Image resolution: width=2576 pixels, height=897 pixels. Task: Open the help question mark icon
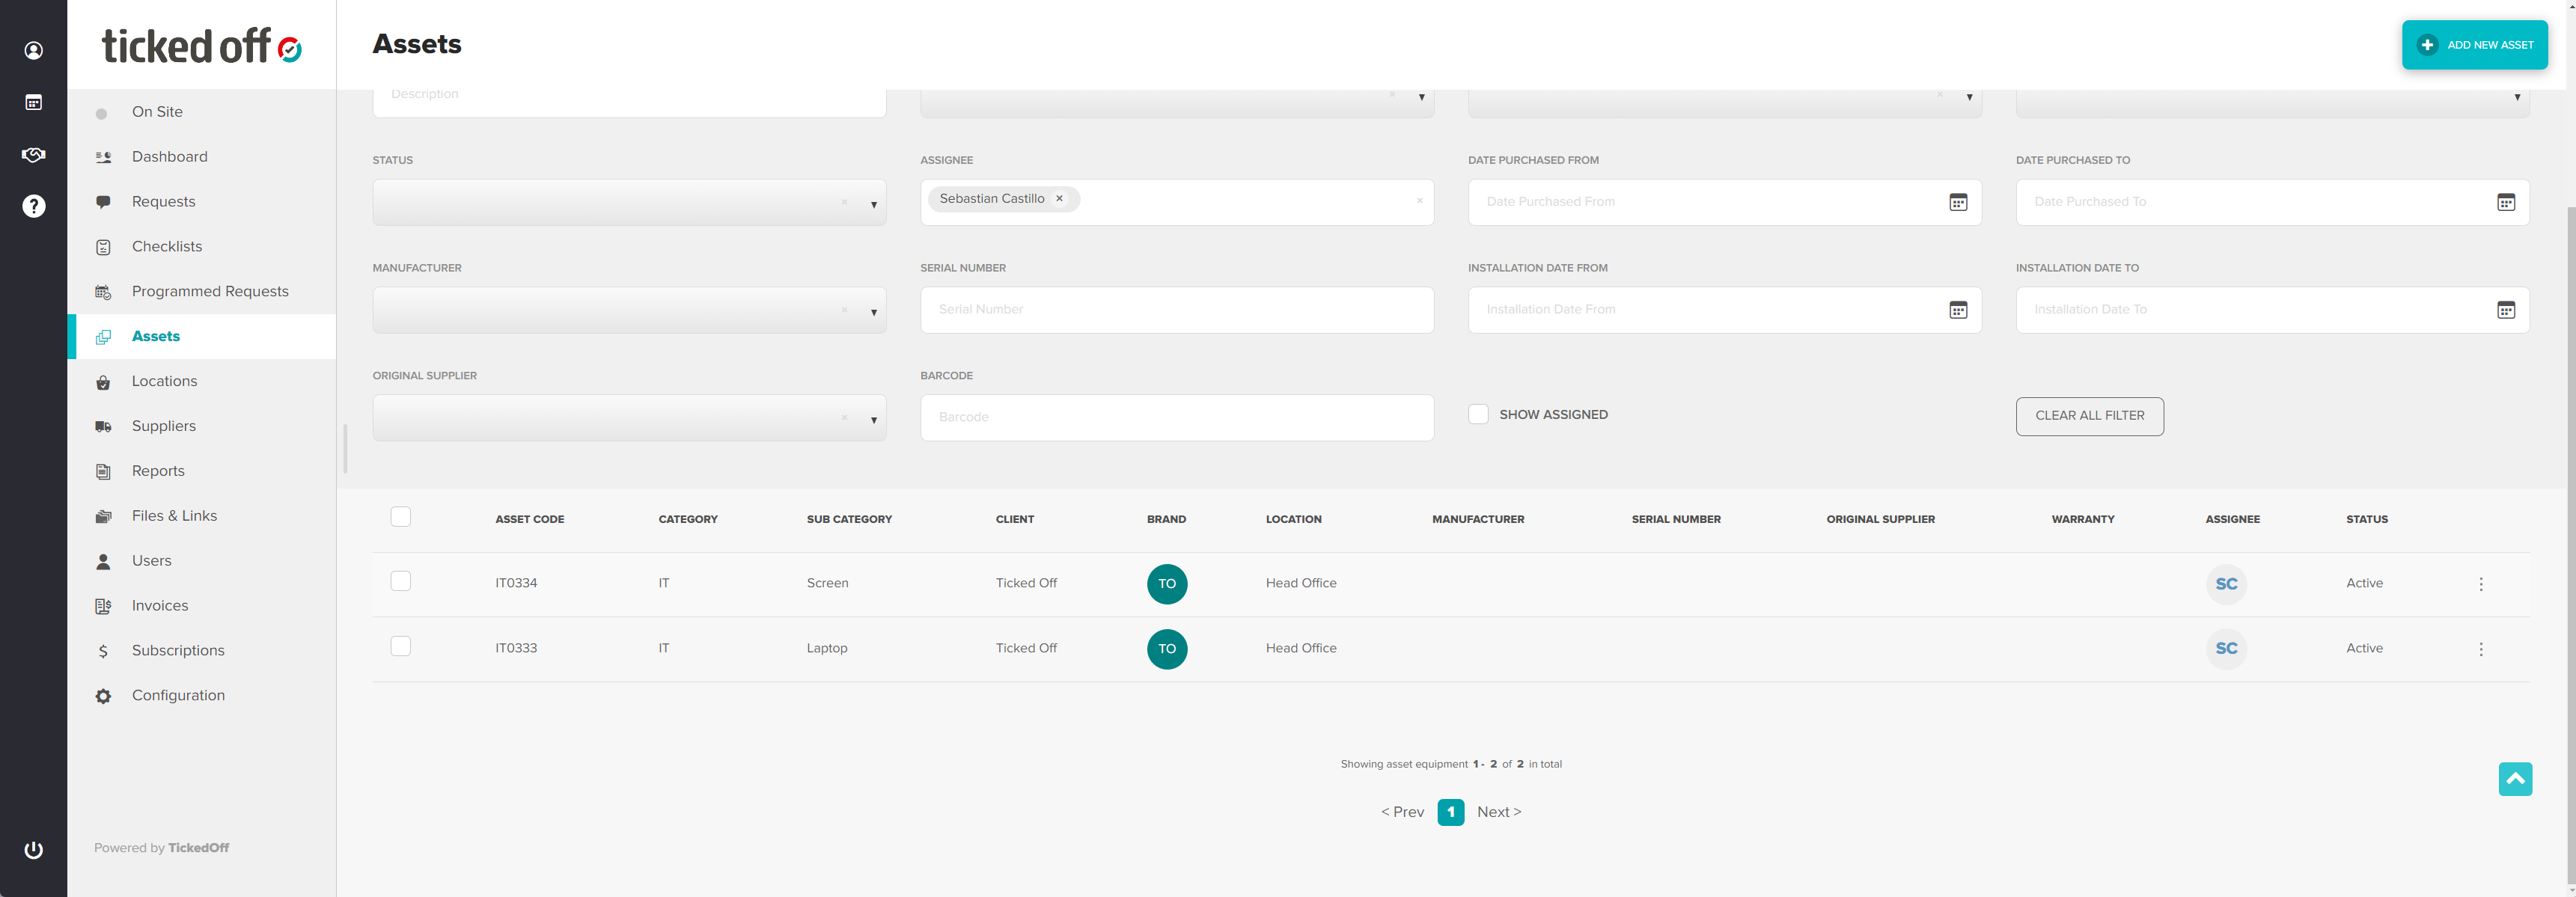tap(33, 206)
